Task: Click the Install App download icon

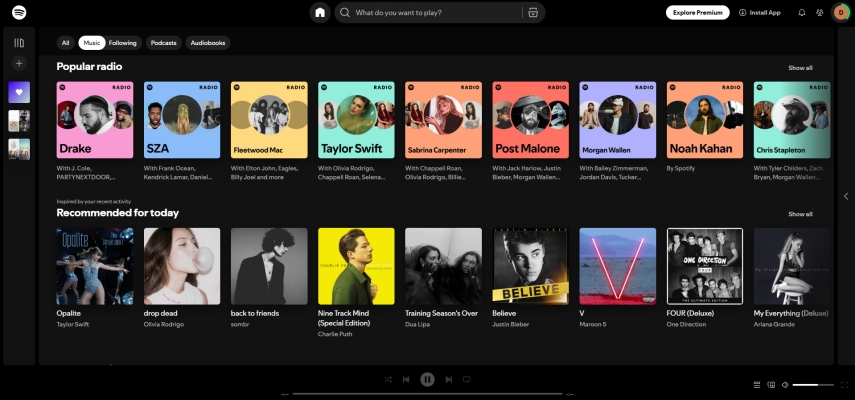Action: 742,13
